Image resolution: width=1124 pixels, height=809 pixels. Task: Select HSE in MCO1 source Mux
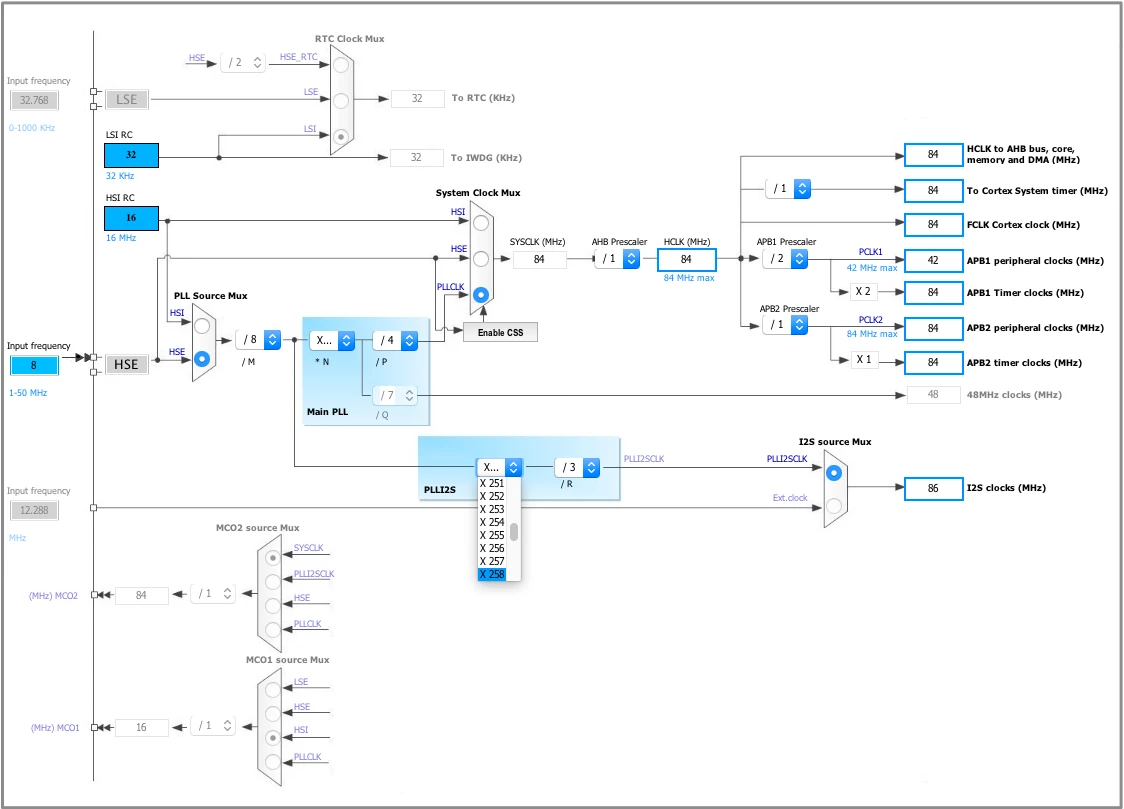click(x=272, y=714)
